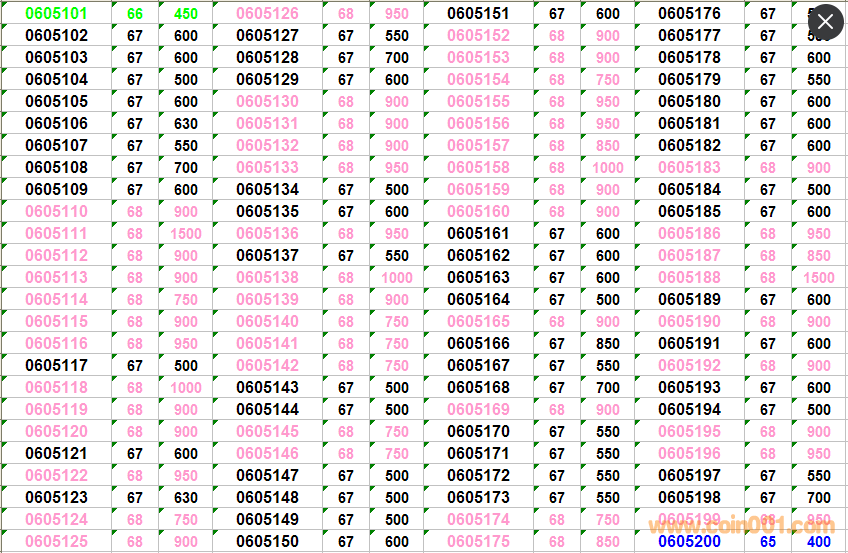Click the 850 price next to 0605166
Image resolution: width=848 pixels, height=553 pixels.
click(608, 344)
